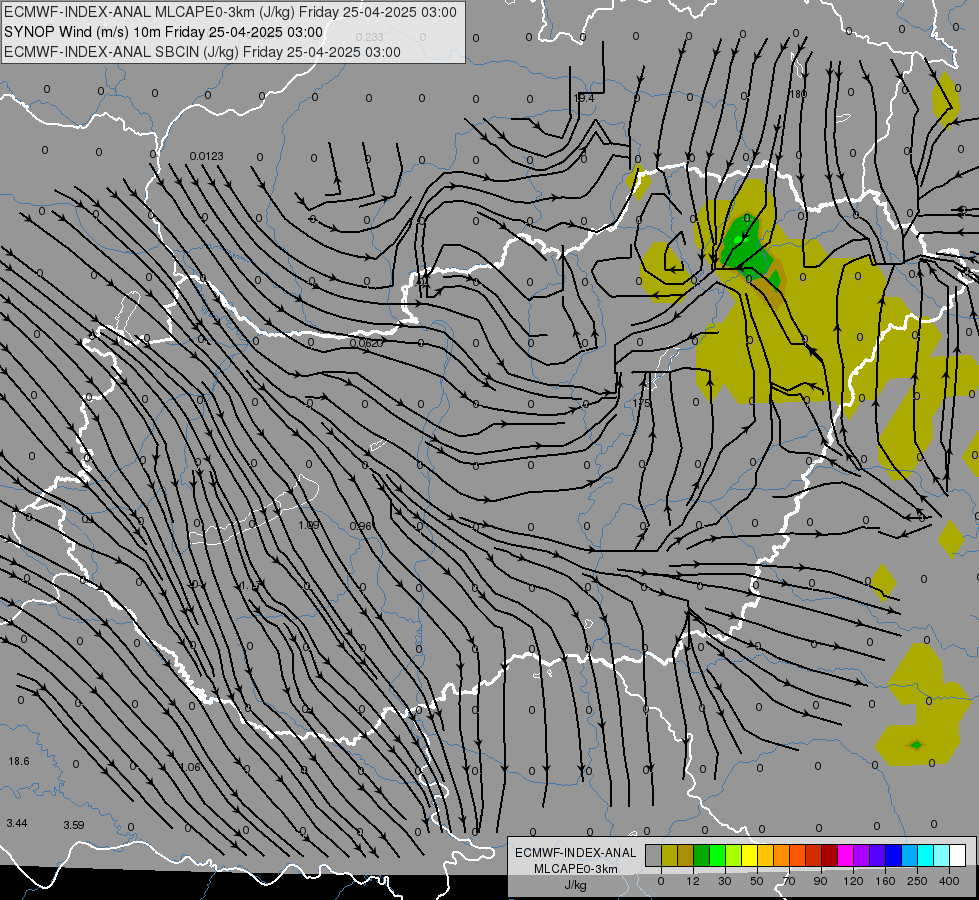Click the legend tick label 90

(x=820, y=881)
